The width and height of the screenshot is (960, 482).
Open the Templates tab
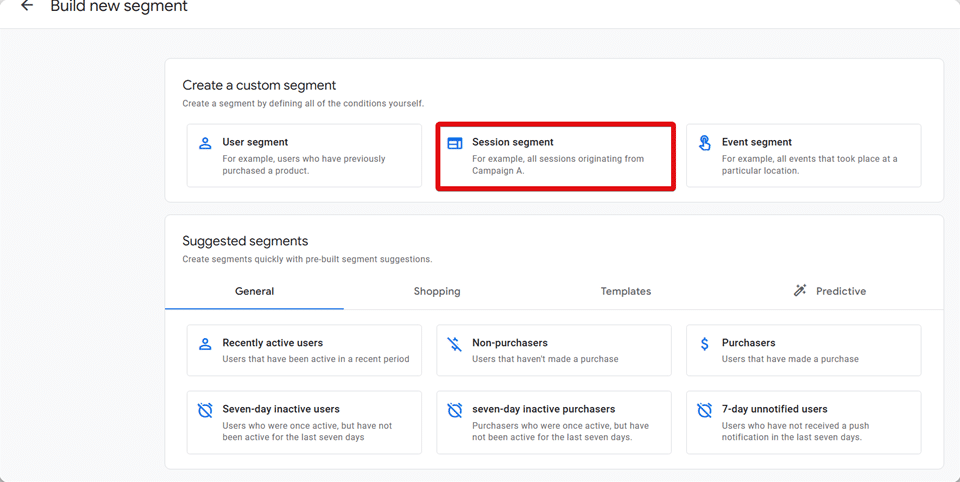tap(626, 292)
